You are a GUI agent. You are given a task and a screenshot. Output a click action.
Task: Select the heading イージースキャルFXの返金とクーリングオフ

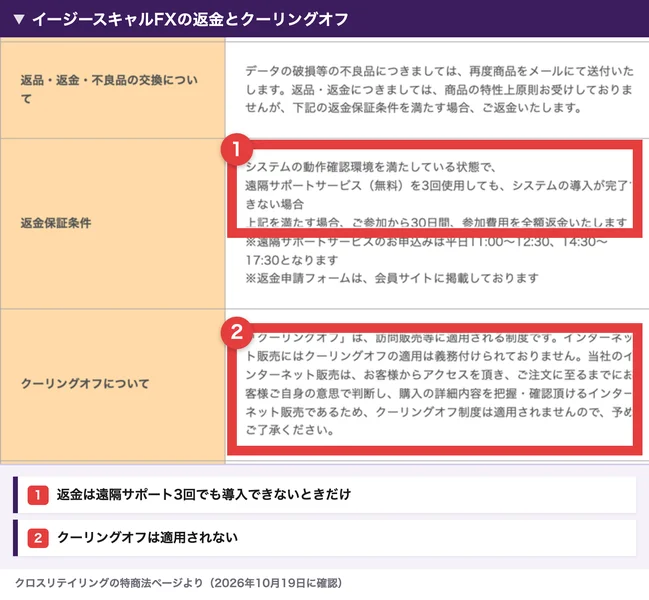(190, 19)
